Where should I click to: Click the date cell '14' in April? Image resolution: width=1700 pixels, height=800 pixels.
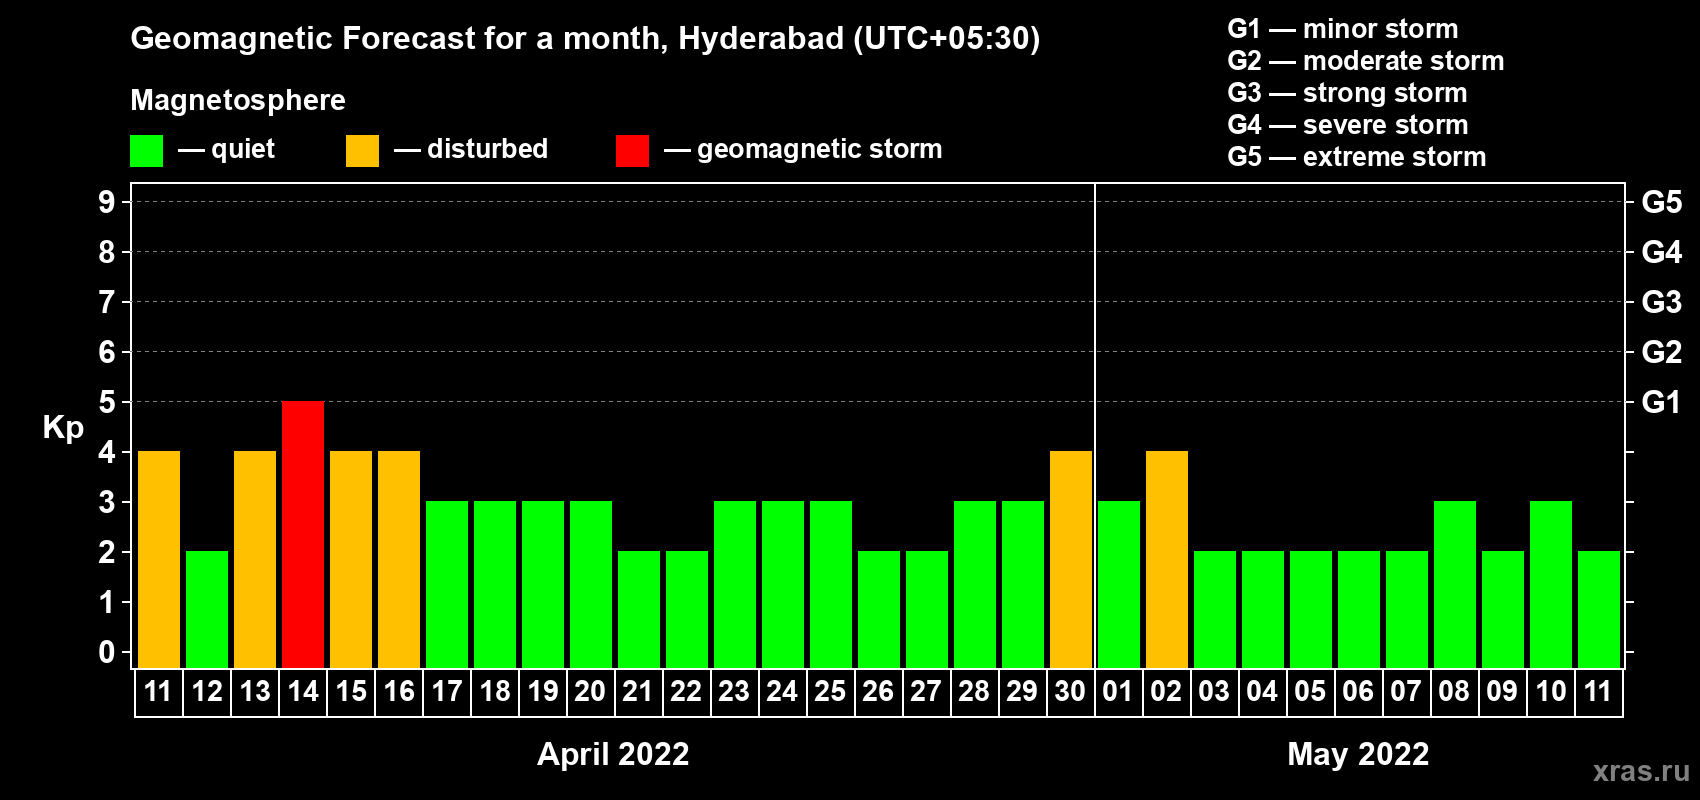(x=303, y=692)
